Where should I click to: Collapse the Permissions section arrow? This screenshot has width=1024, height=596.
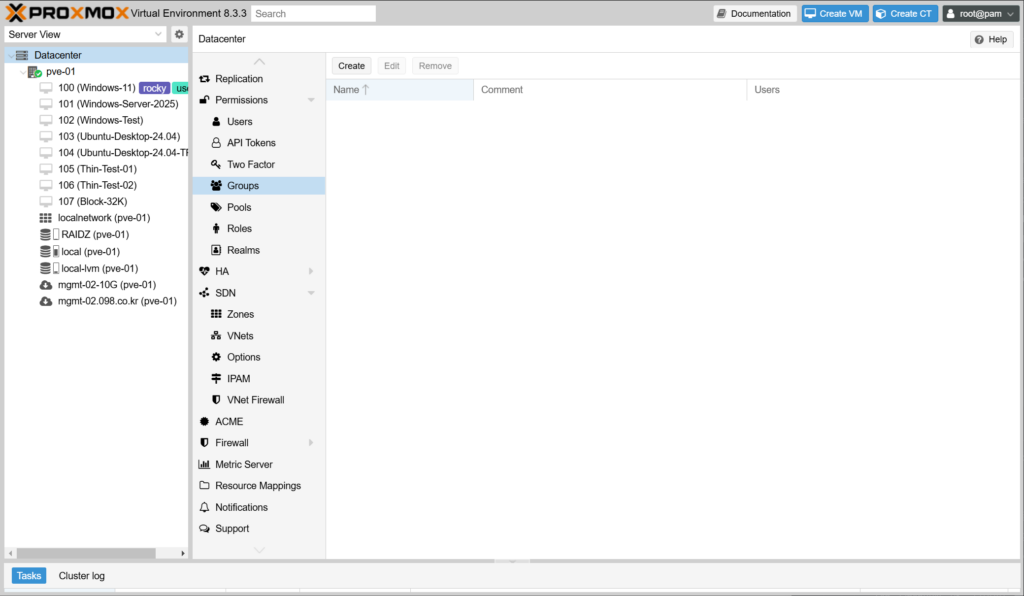[x=311, y=101]
